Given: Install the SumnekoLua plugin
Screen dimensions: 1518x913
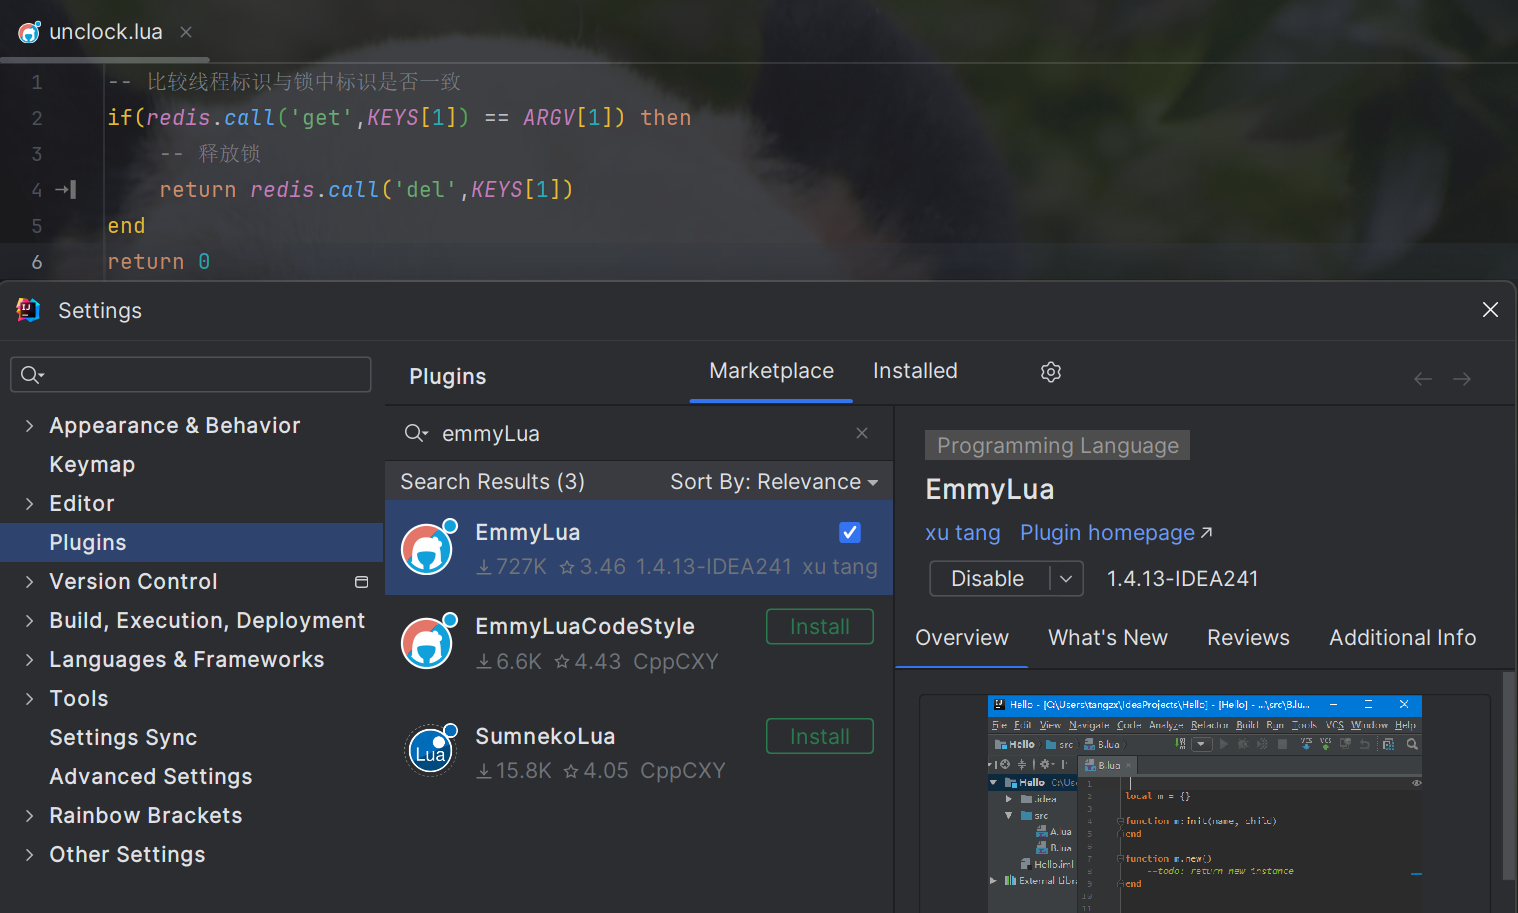Looking at the screenshot, I should click(820, 737).
